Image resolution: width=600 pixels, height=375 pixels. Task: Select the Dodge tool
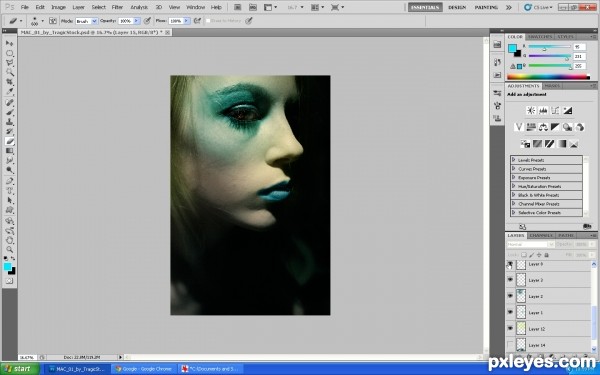10,170
